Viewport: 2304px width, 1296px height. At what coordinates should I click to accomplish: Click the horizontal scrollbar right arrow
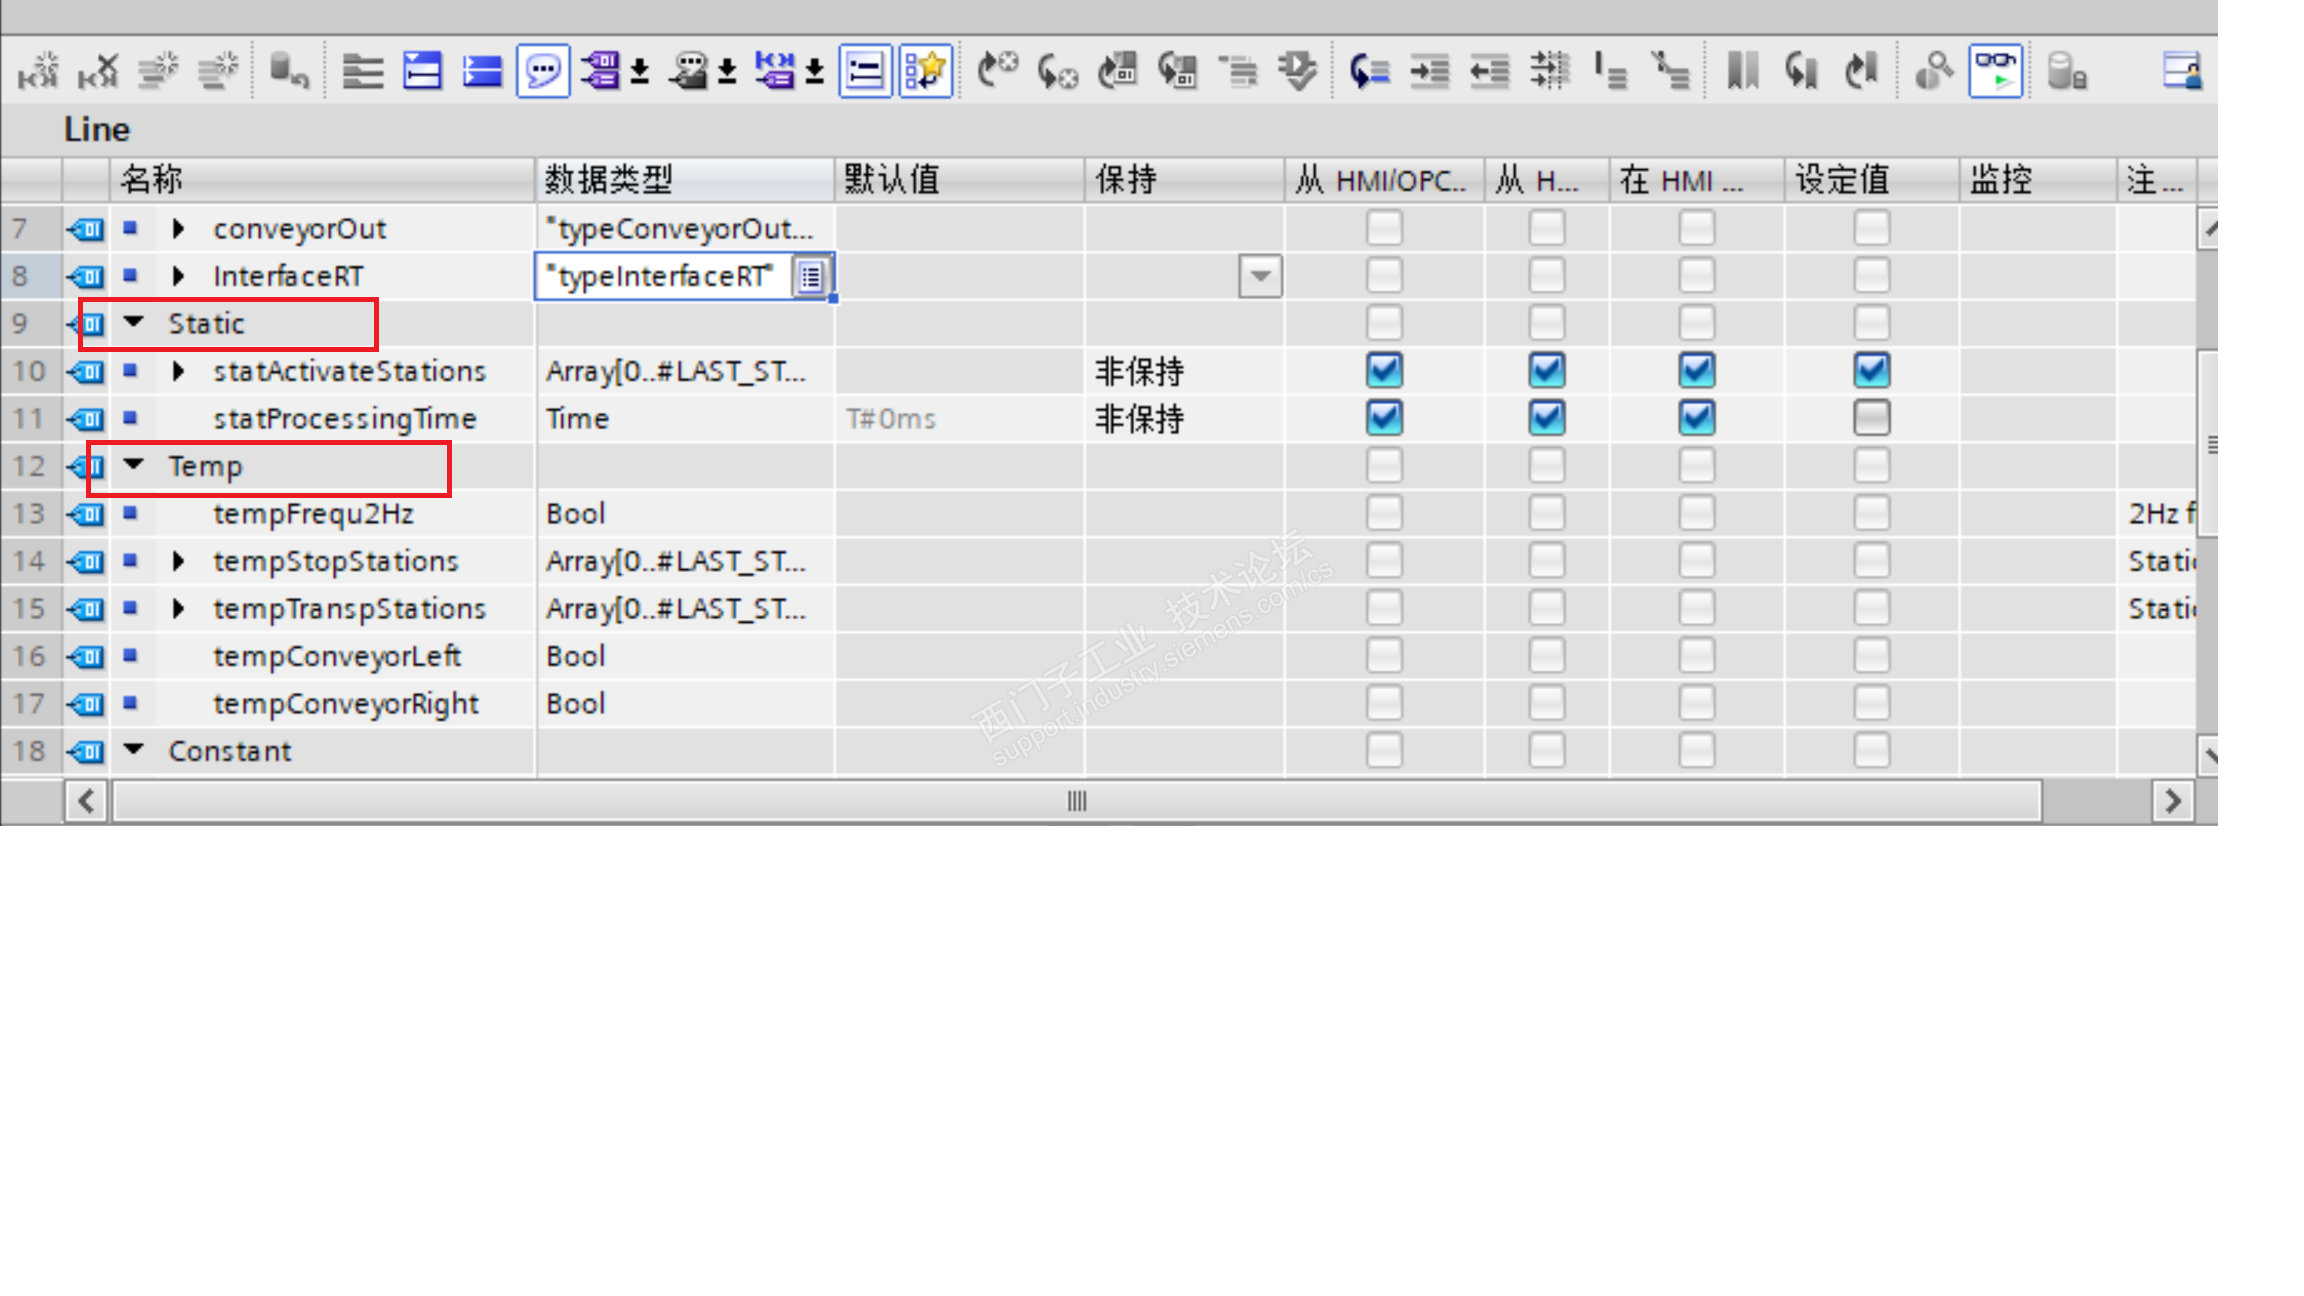[x=2172, y=801]
